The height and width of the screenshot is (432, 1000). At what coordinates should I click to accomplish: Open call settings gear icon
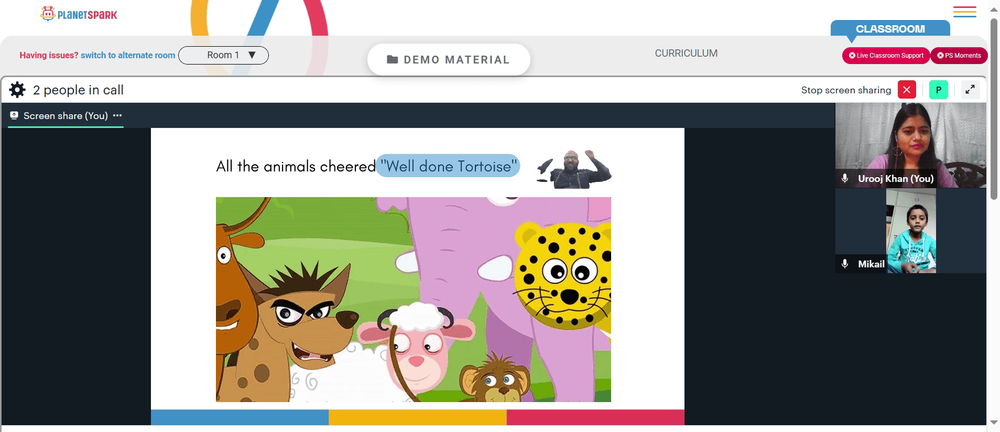coord(17,90)
